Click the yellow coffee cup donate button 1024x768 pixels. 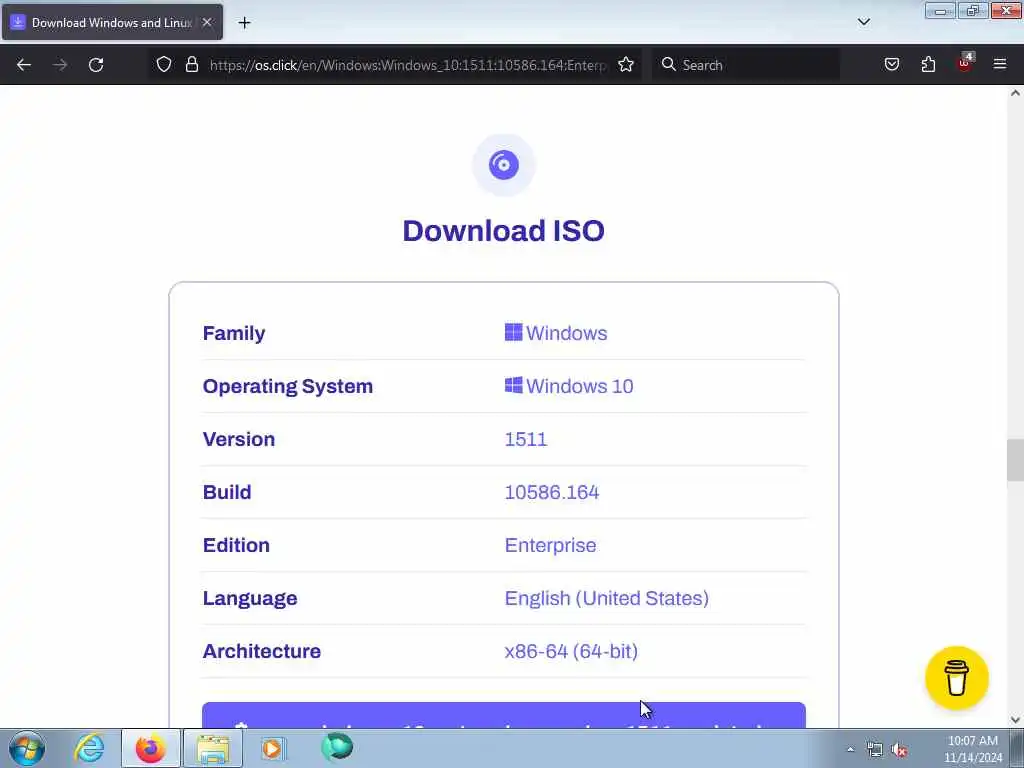(957, 678)
